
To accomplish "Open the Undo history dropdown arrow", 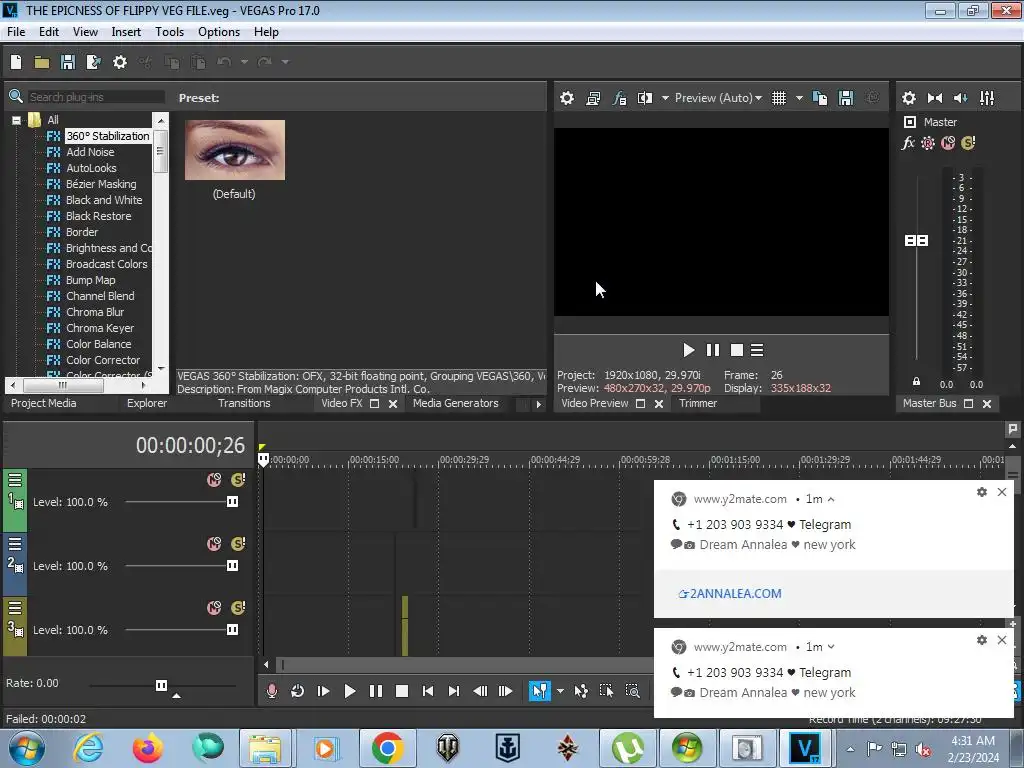I will click(x=244, y=62).
